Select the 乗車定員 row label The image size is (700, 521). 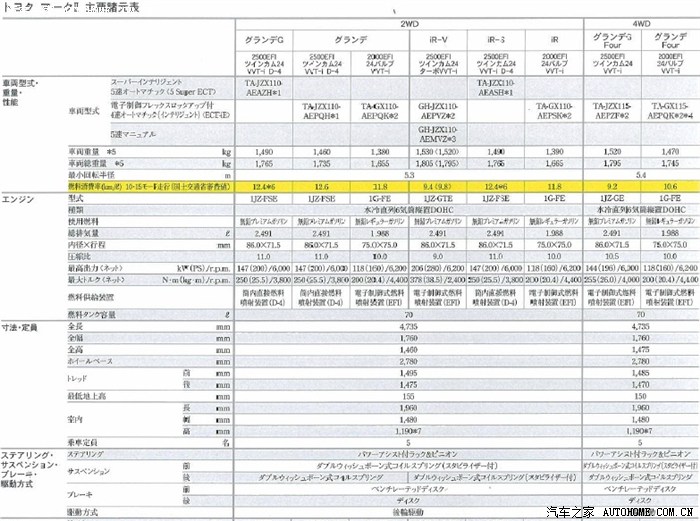[x=84, y=441]
